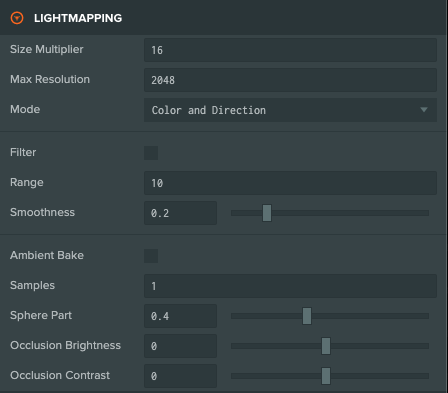
Task: Enable the Ambient Bake checkbox
Action: pyautogui.click(x=151, y=256)
